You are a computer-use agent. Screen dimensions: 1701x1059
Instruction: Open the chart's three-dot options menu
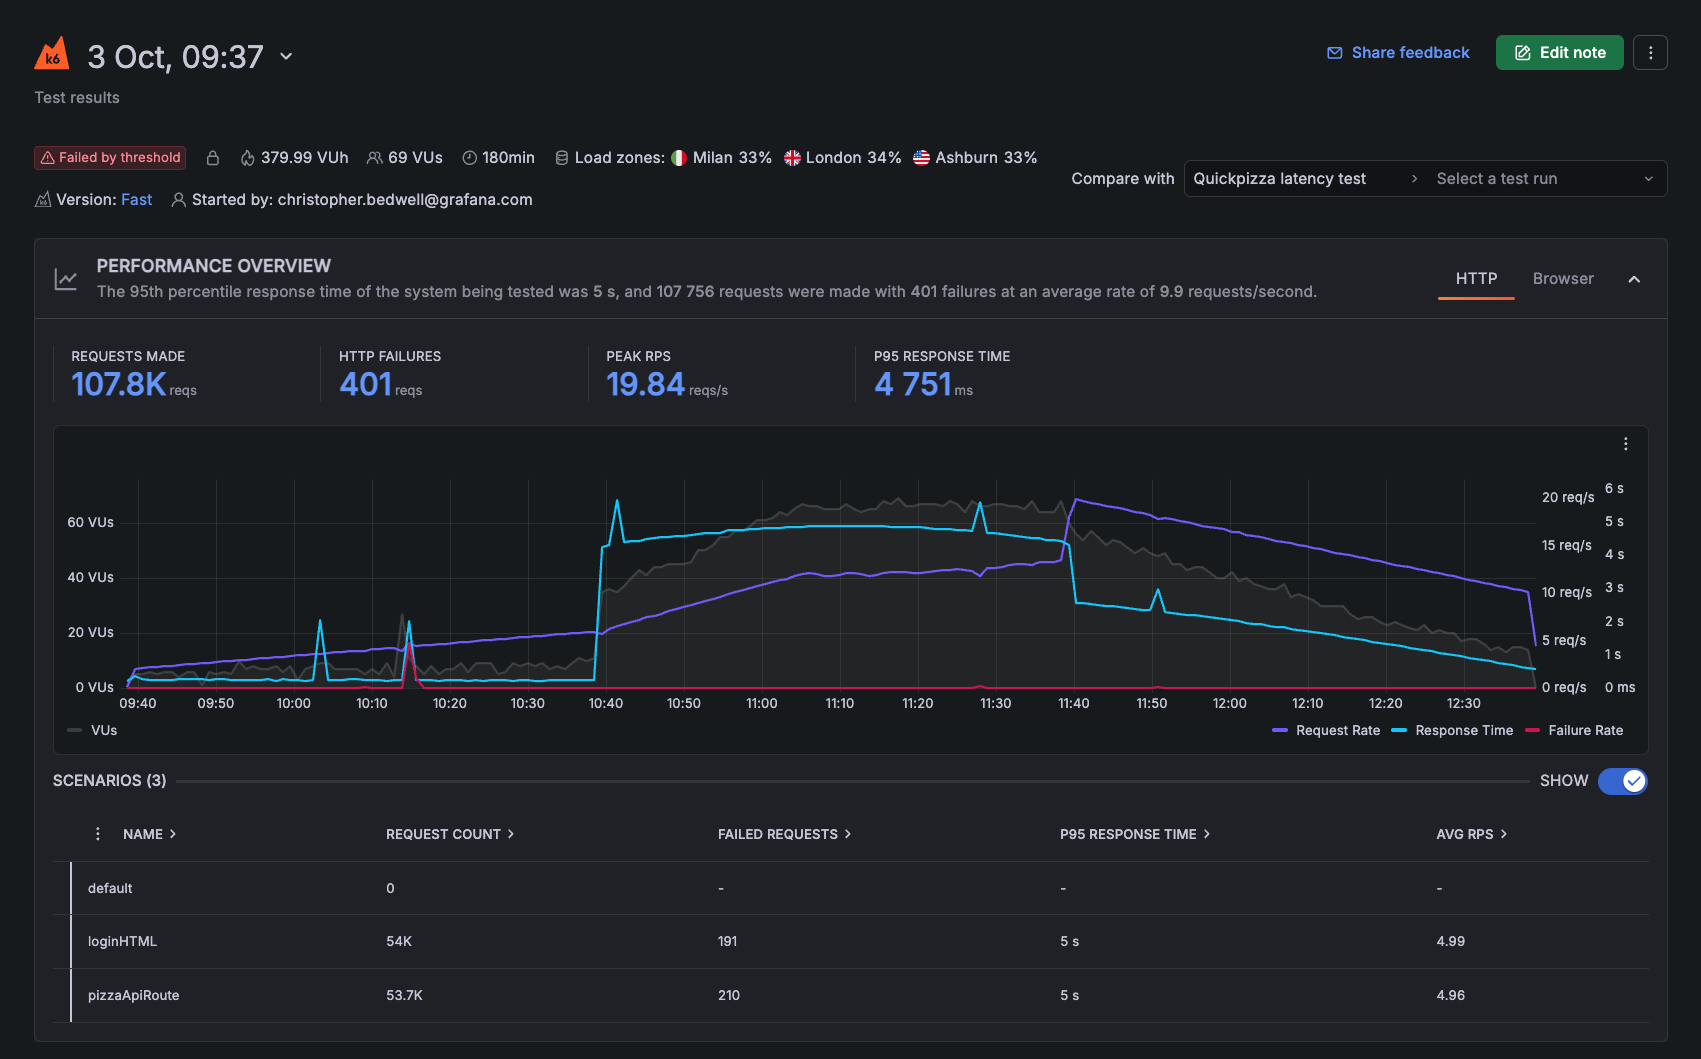coord(1625,443)
